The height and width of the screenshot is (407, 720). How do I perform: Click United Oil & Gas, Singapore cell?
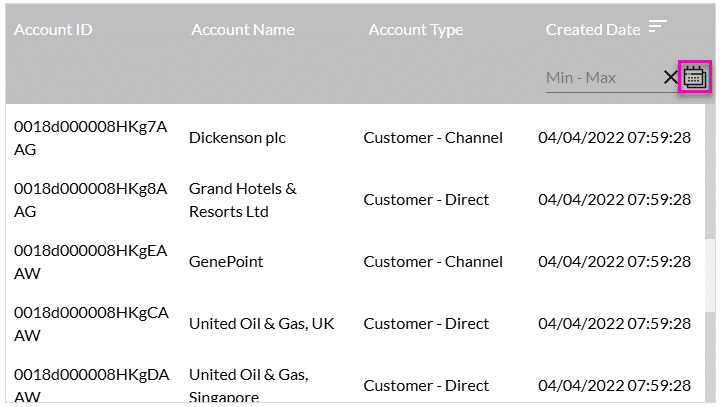248,385
